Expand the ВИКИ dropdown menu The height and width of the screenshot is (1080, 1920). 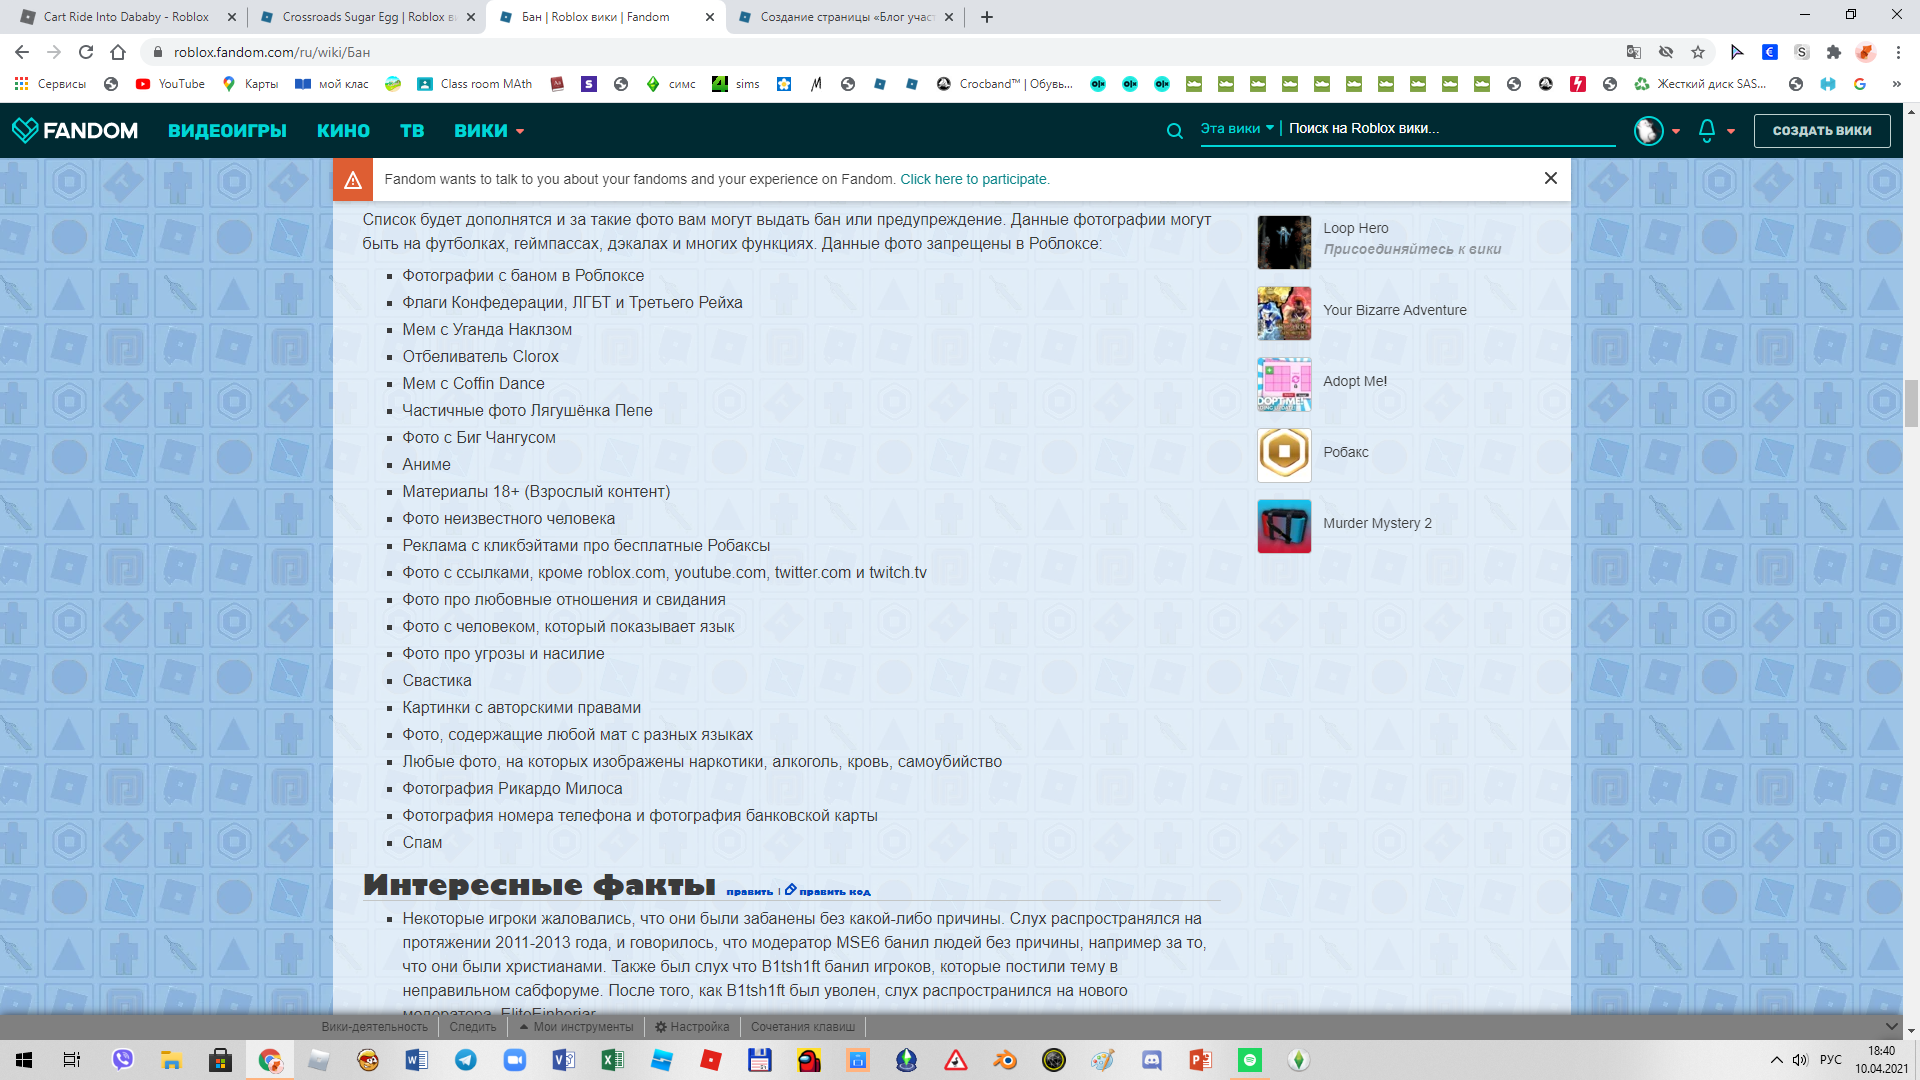click(489, 131)
